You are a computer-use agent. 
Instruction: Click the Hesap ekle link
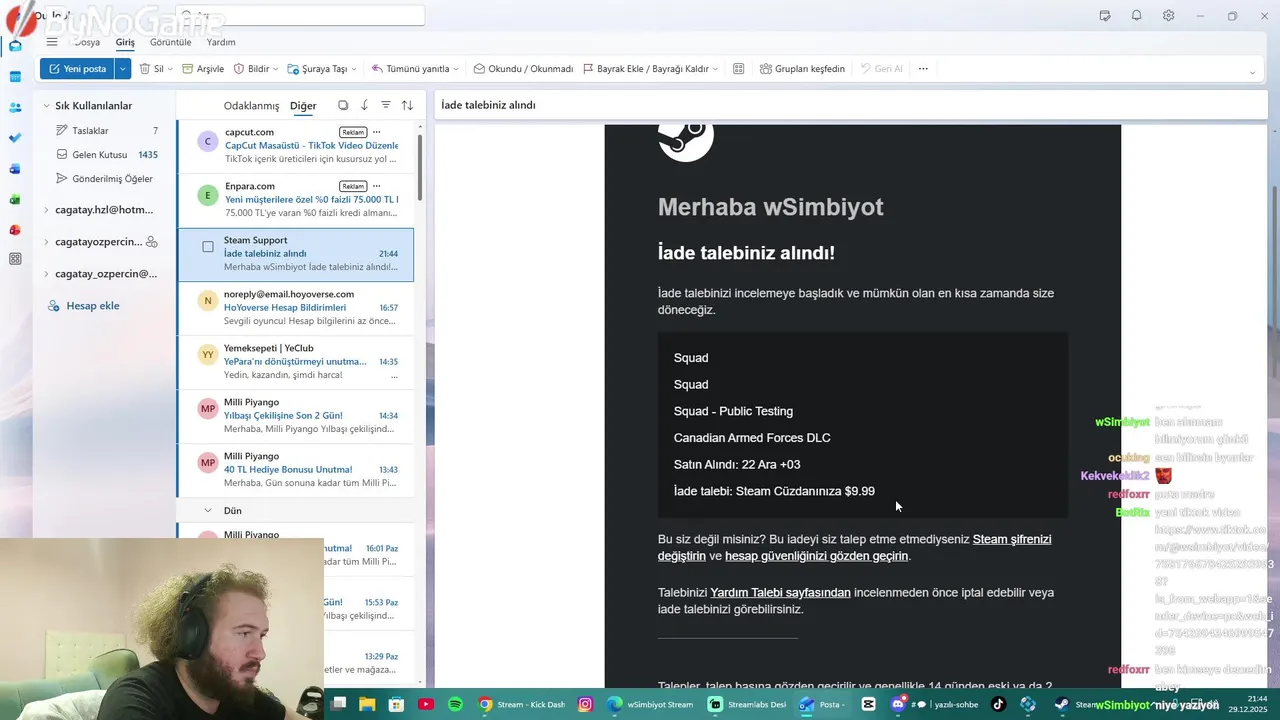93,305
